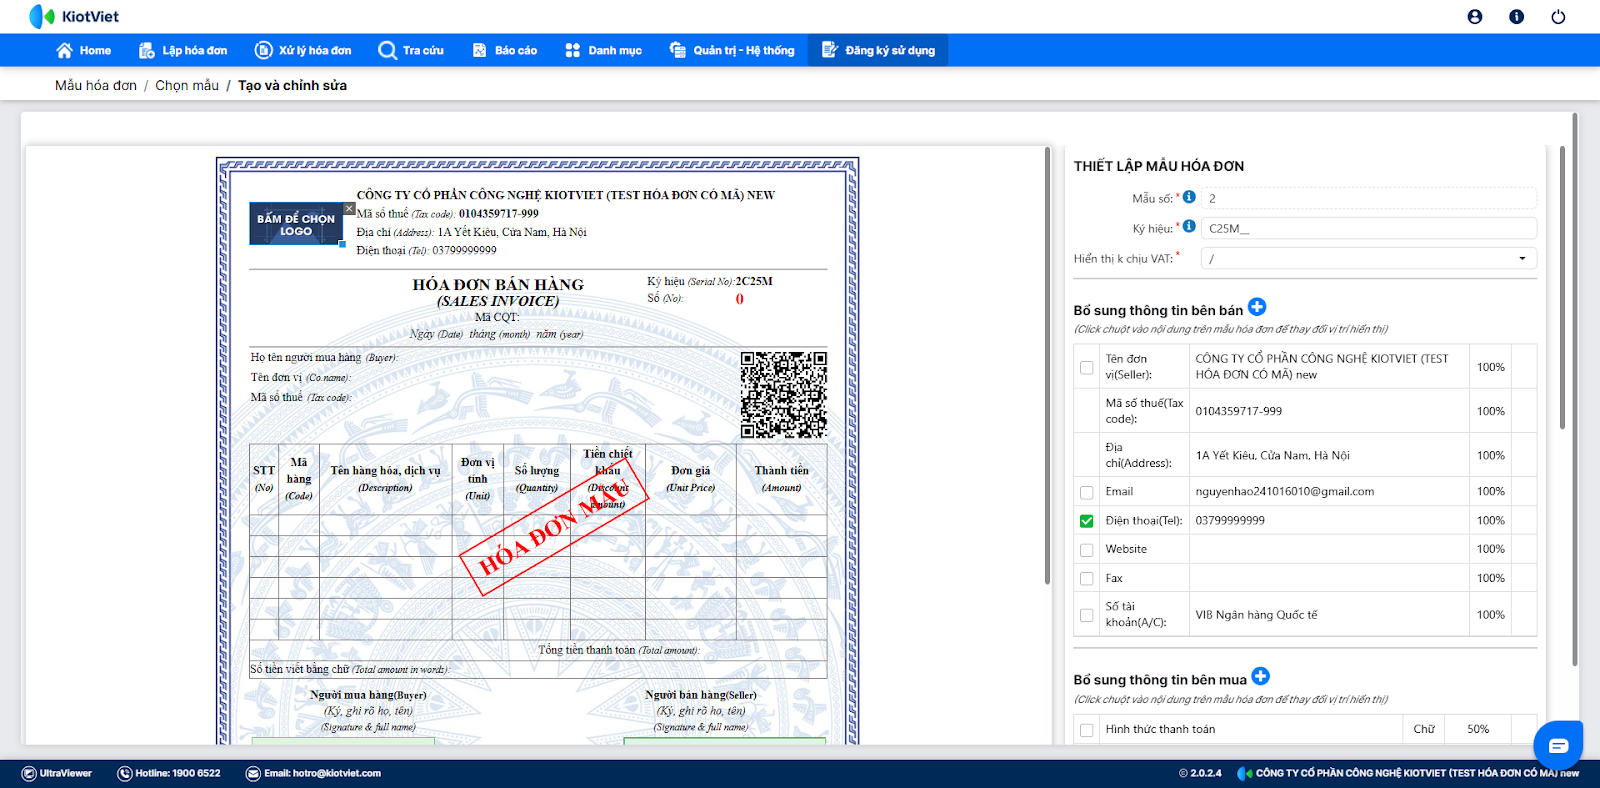Open the Lập hóa đơn menu
The image size is (1600, 788).
[x=183, y=50]
